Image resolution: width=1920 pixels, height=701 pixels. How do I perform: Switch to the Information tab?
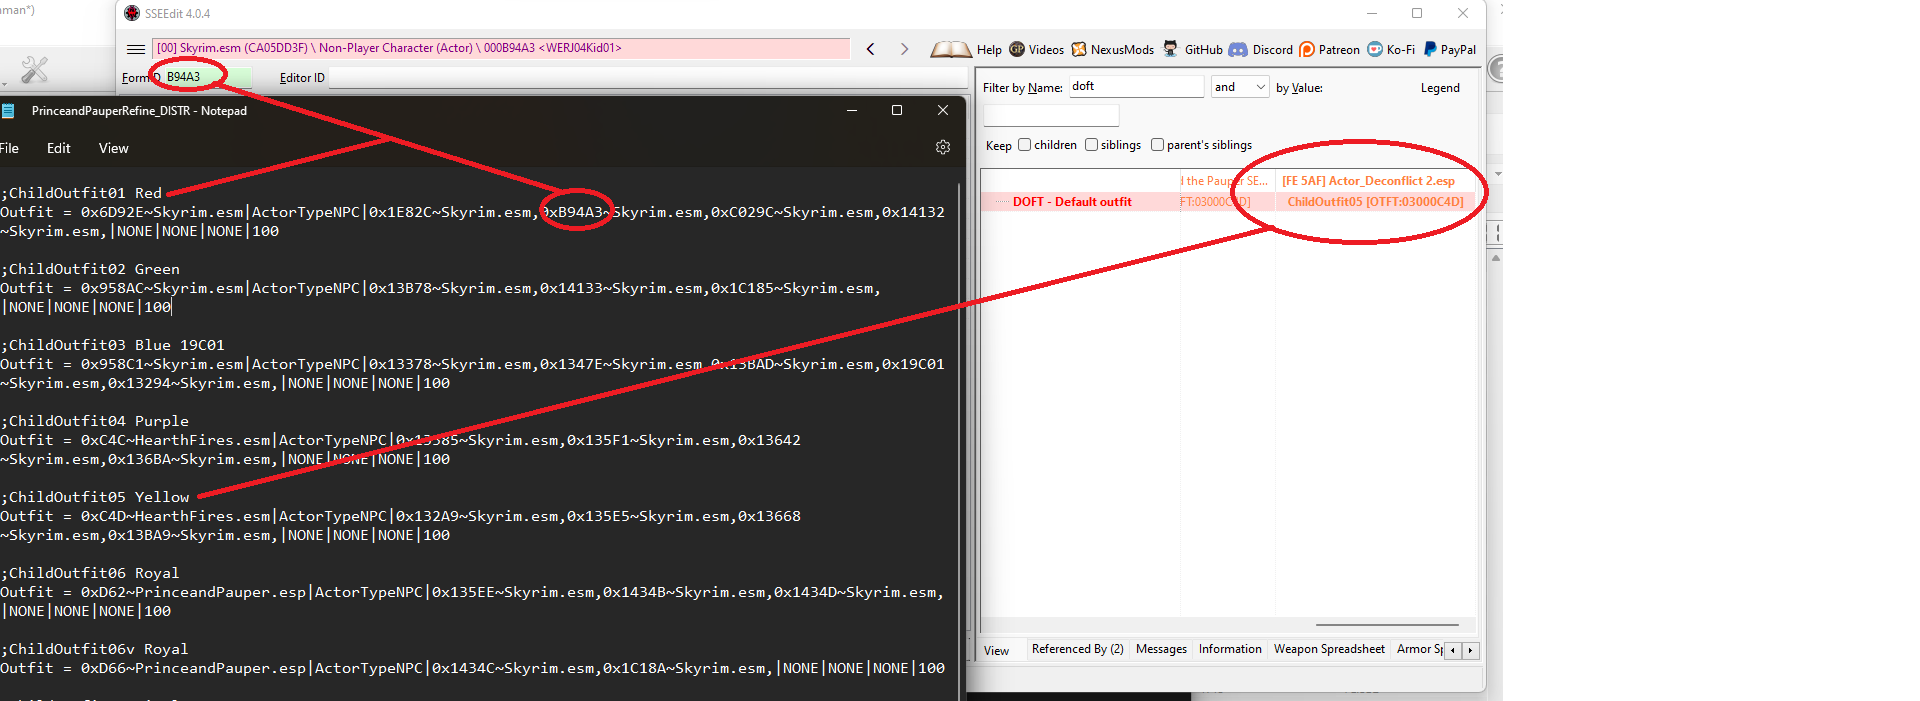tap(1230, 649)
